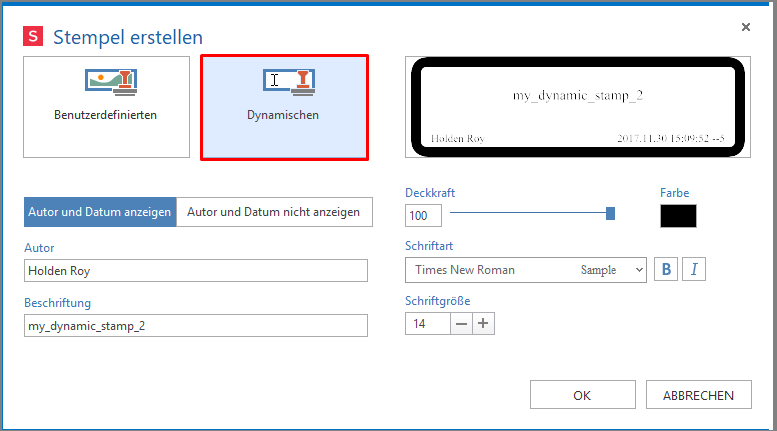This screenshot has width=777, height=431.
Task: Close the Stempel erstellen dialog
Action: click(x=746, y=27)
